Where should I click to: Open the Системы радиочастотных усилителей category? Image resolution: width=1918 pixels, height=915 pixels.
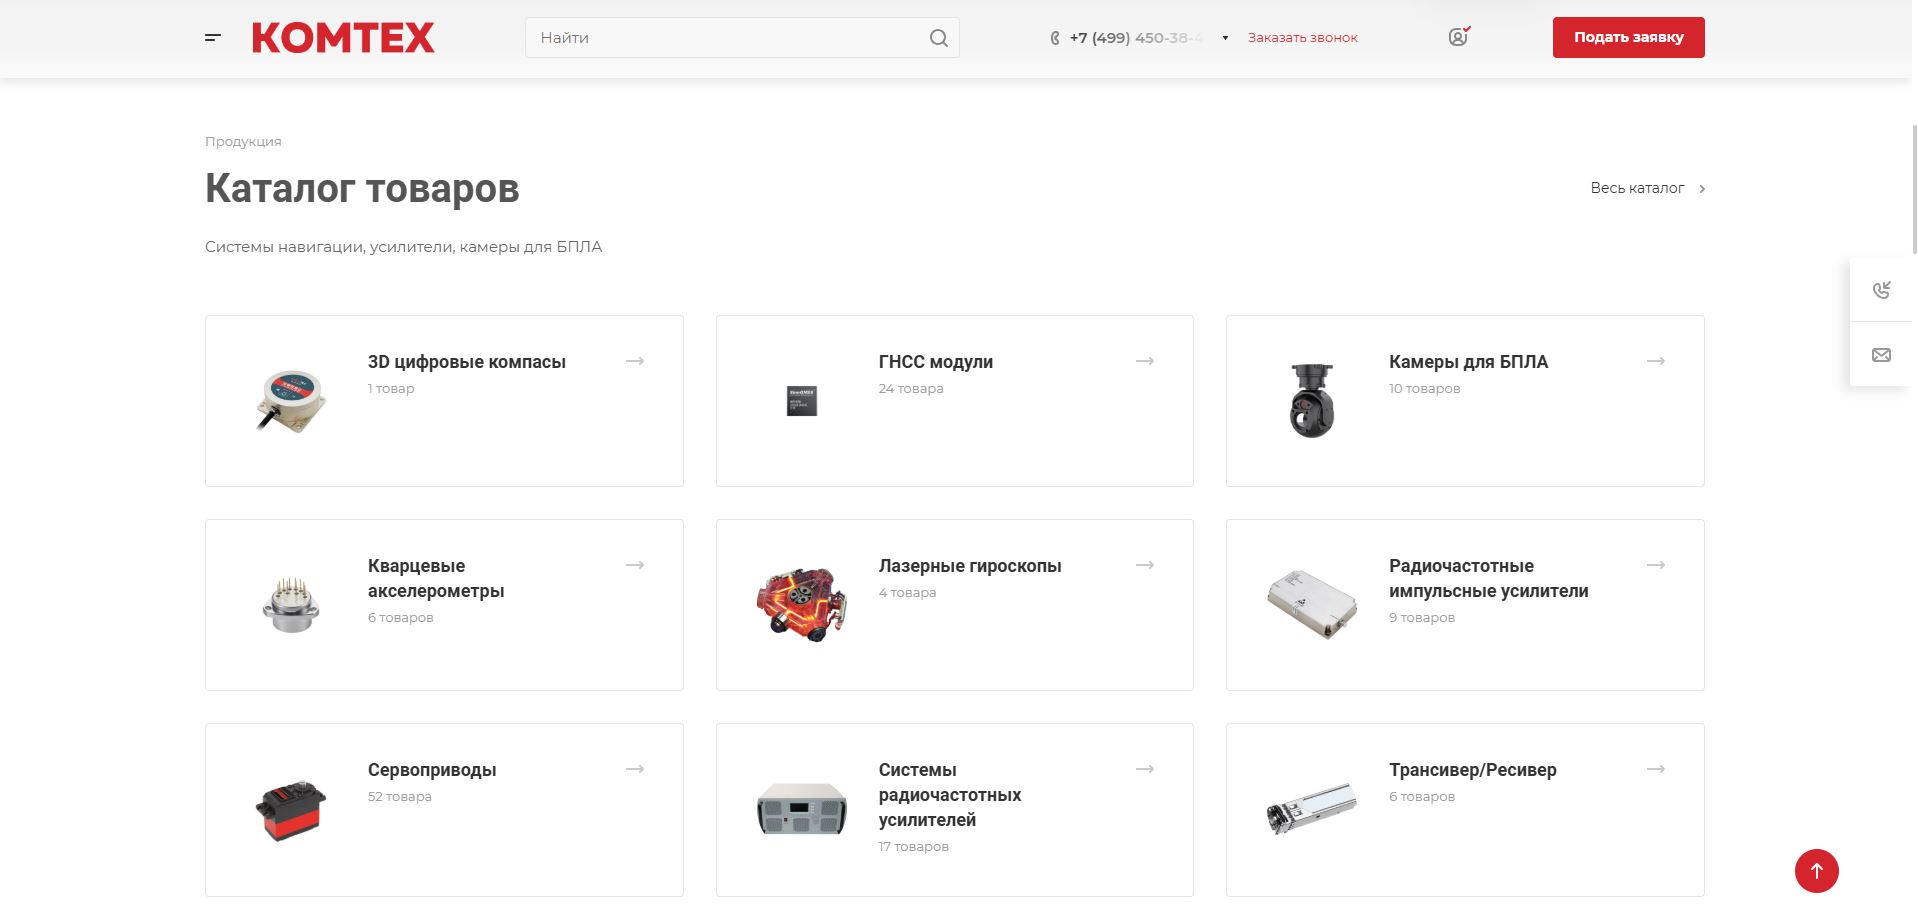[950, 795]
